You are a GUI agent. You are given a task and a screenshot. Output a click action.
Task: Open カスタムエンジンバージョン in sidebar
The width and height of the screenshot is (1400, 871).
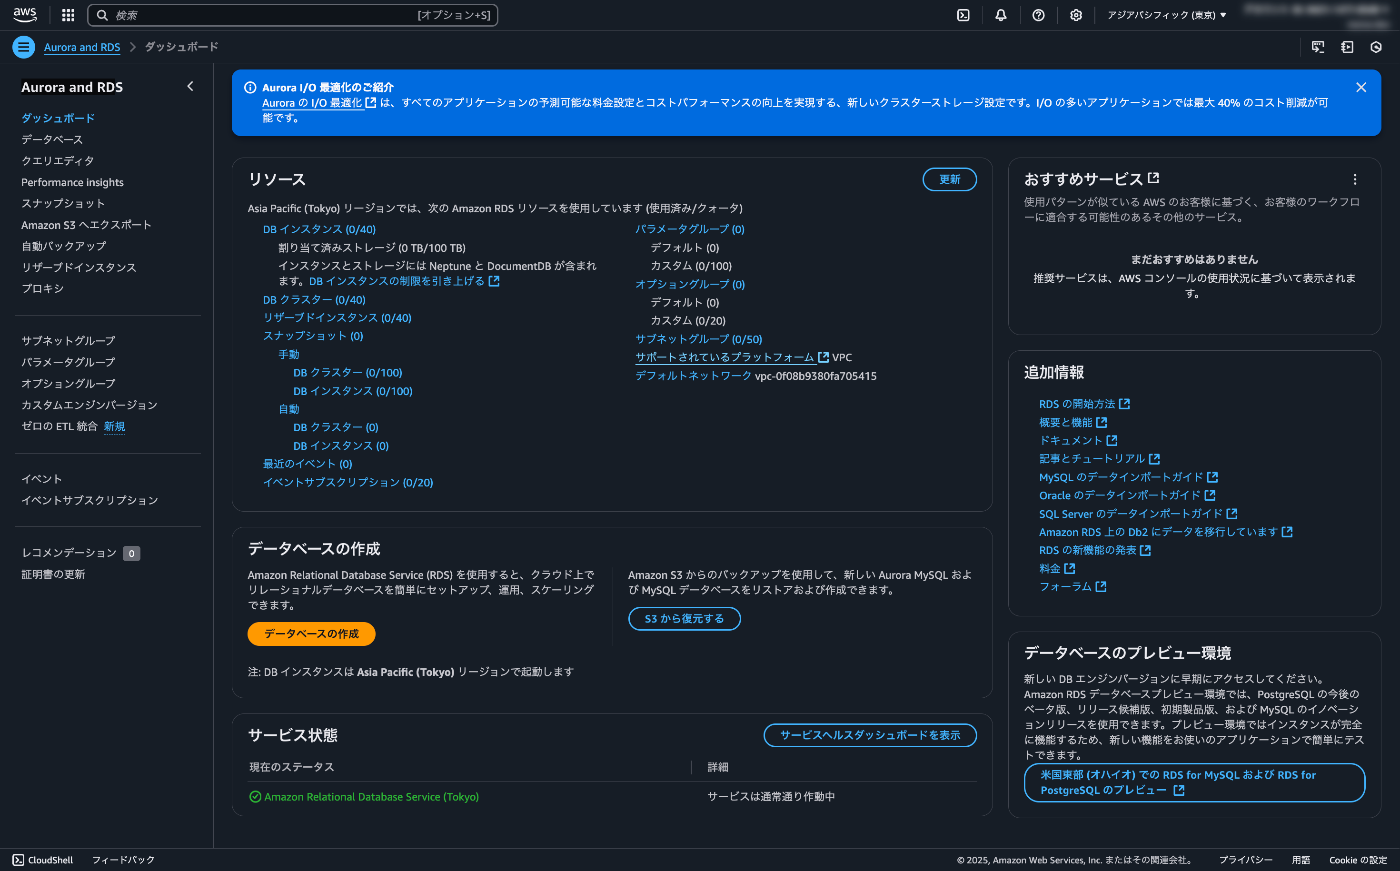coord(90,405)
